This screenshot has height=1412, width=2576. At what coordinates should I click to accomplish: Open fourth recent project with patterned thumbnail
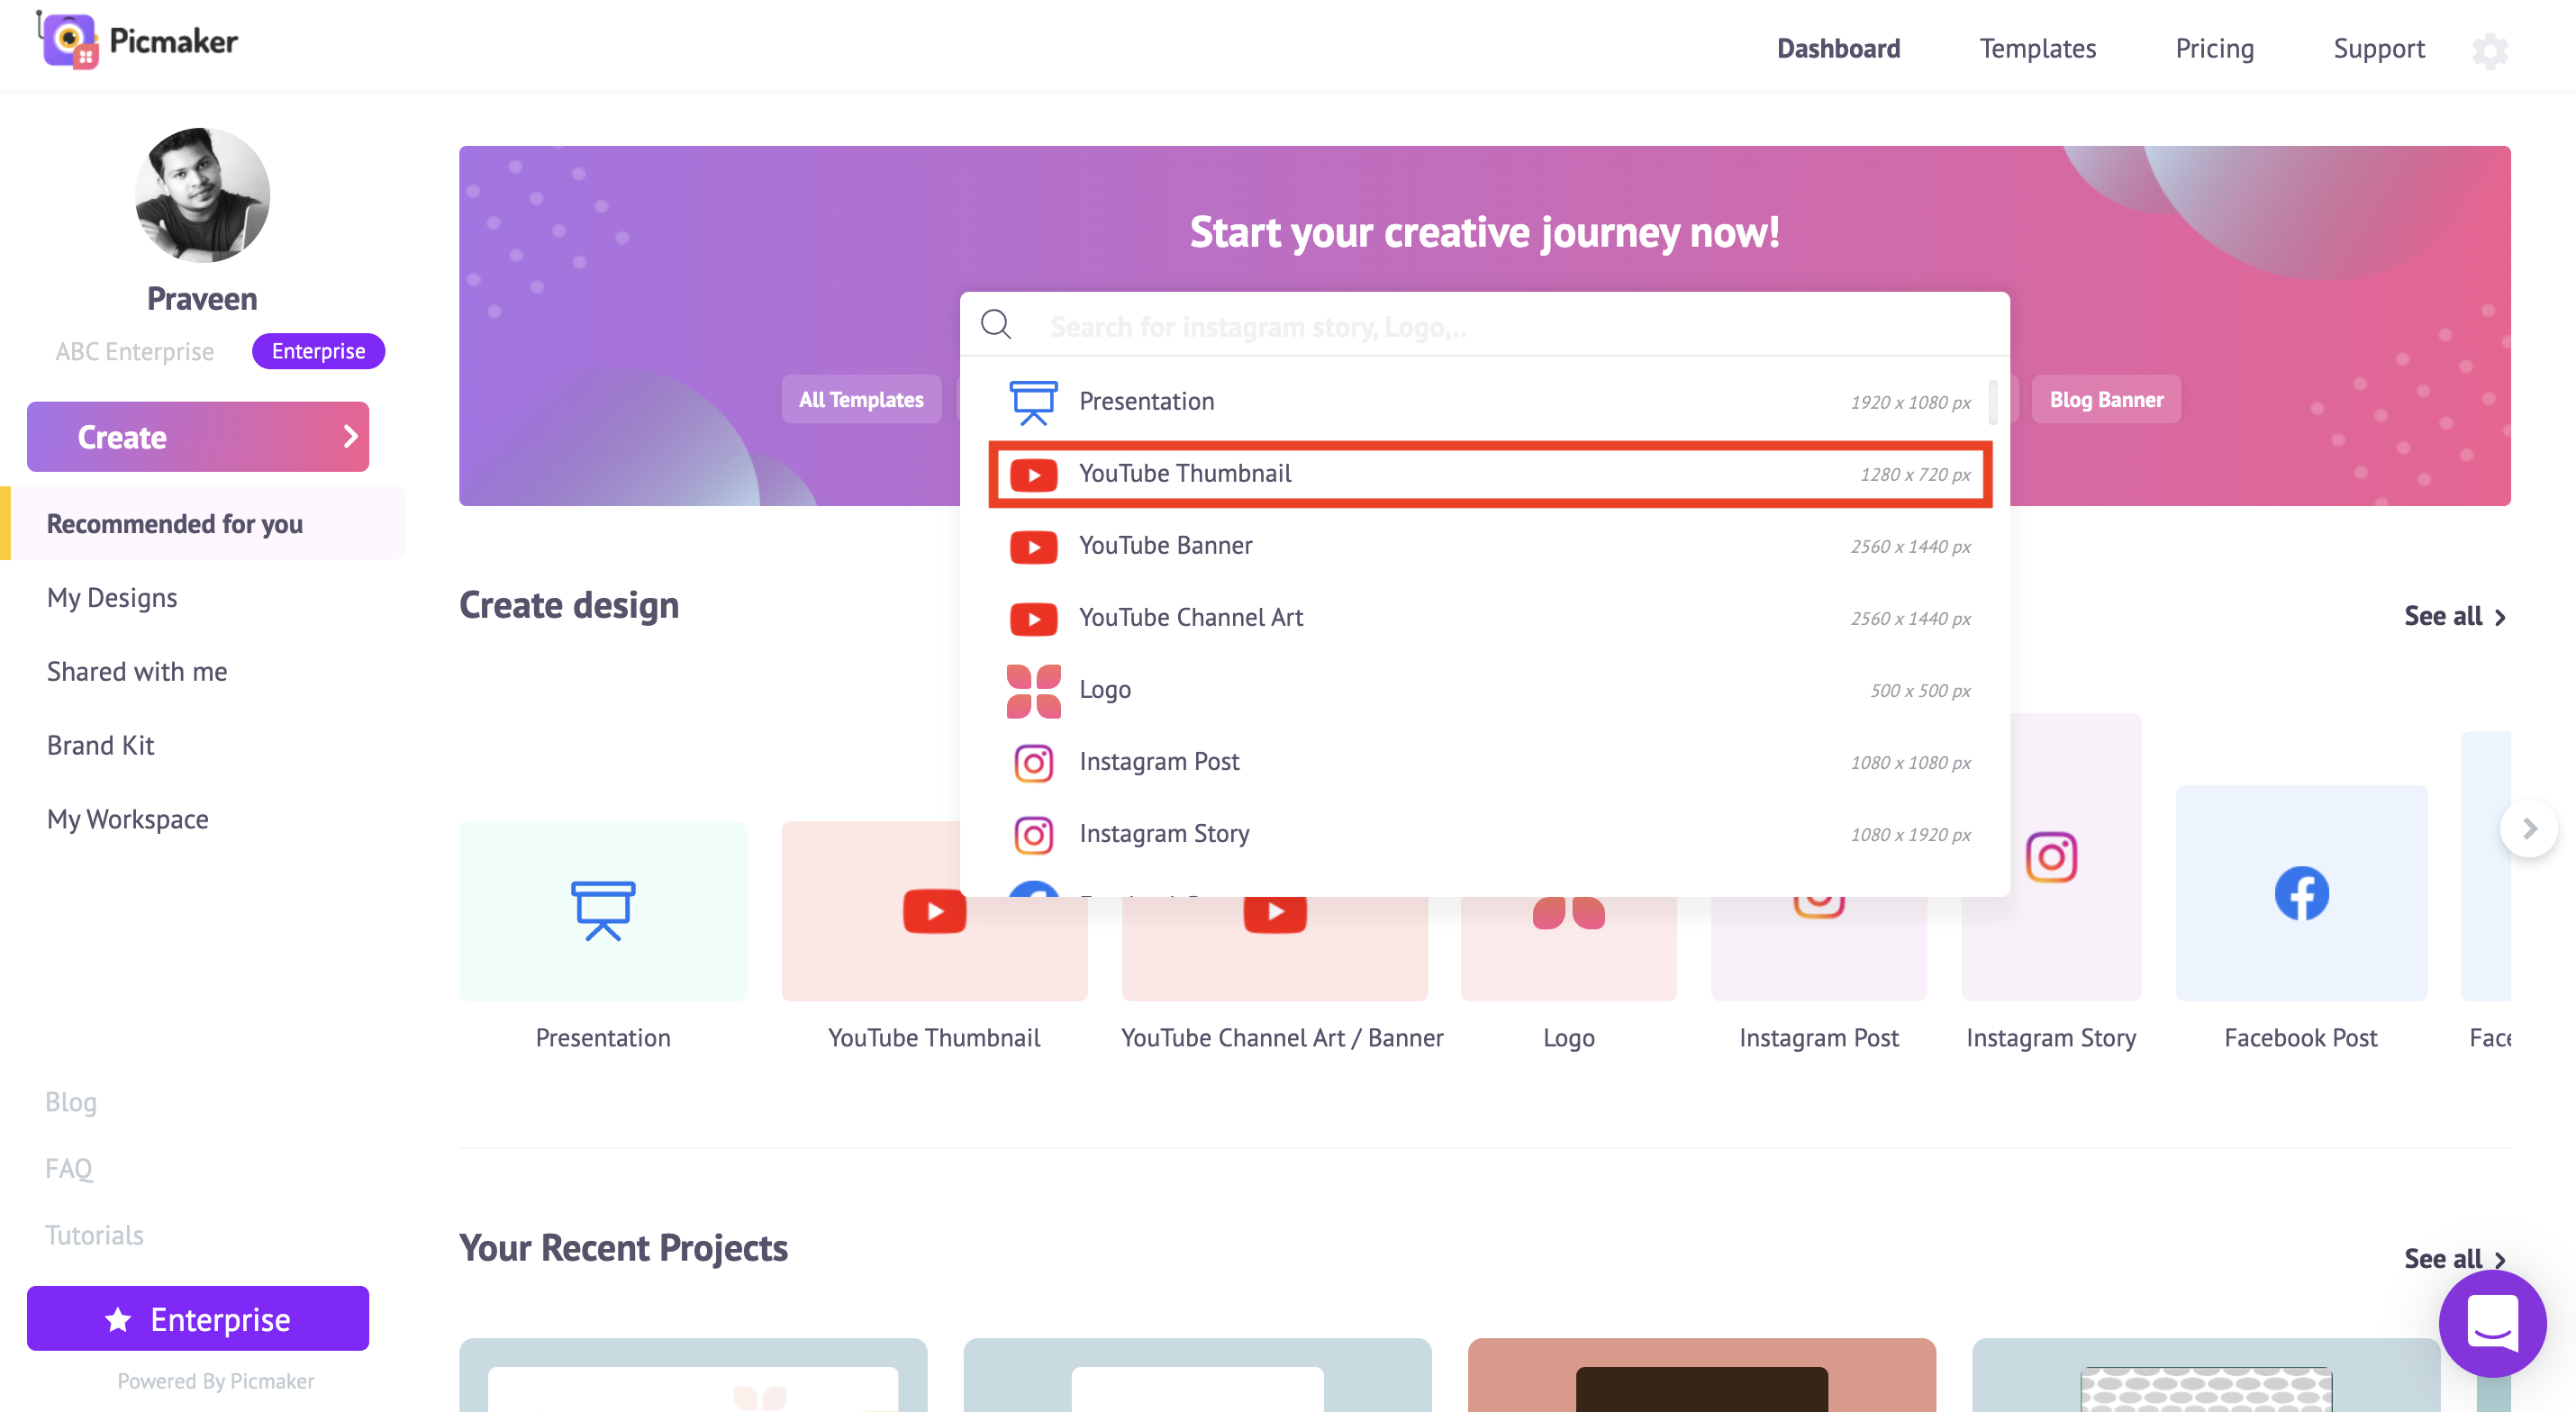(2205, 1375)
